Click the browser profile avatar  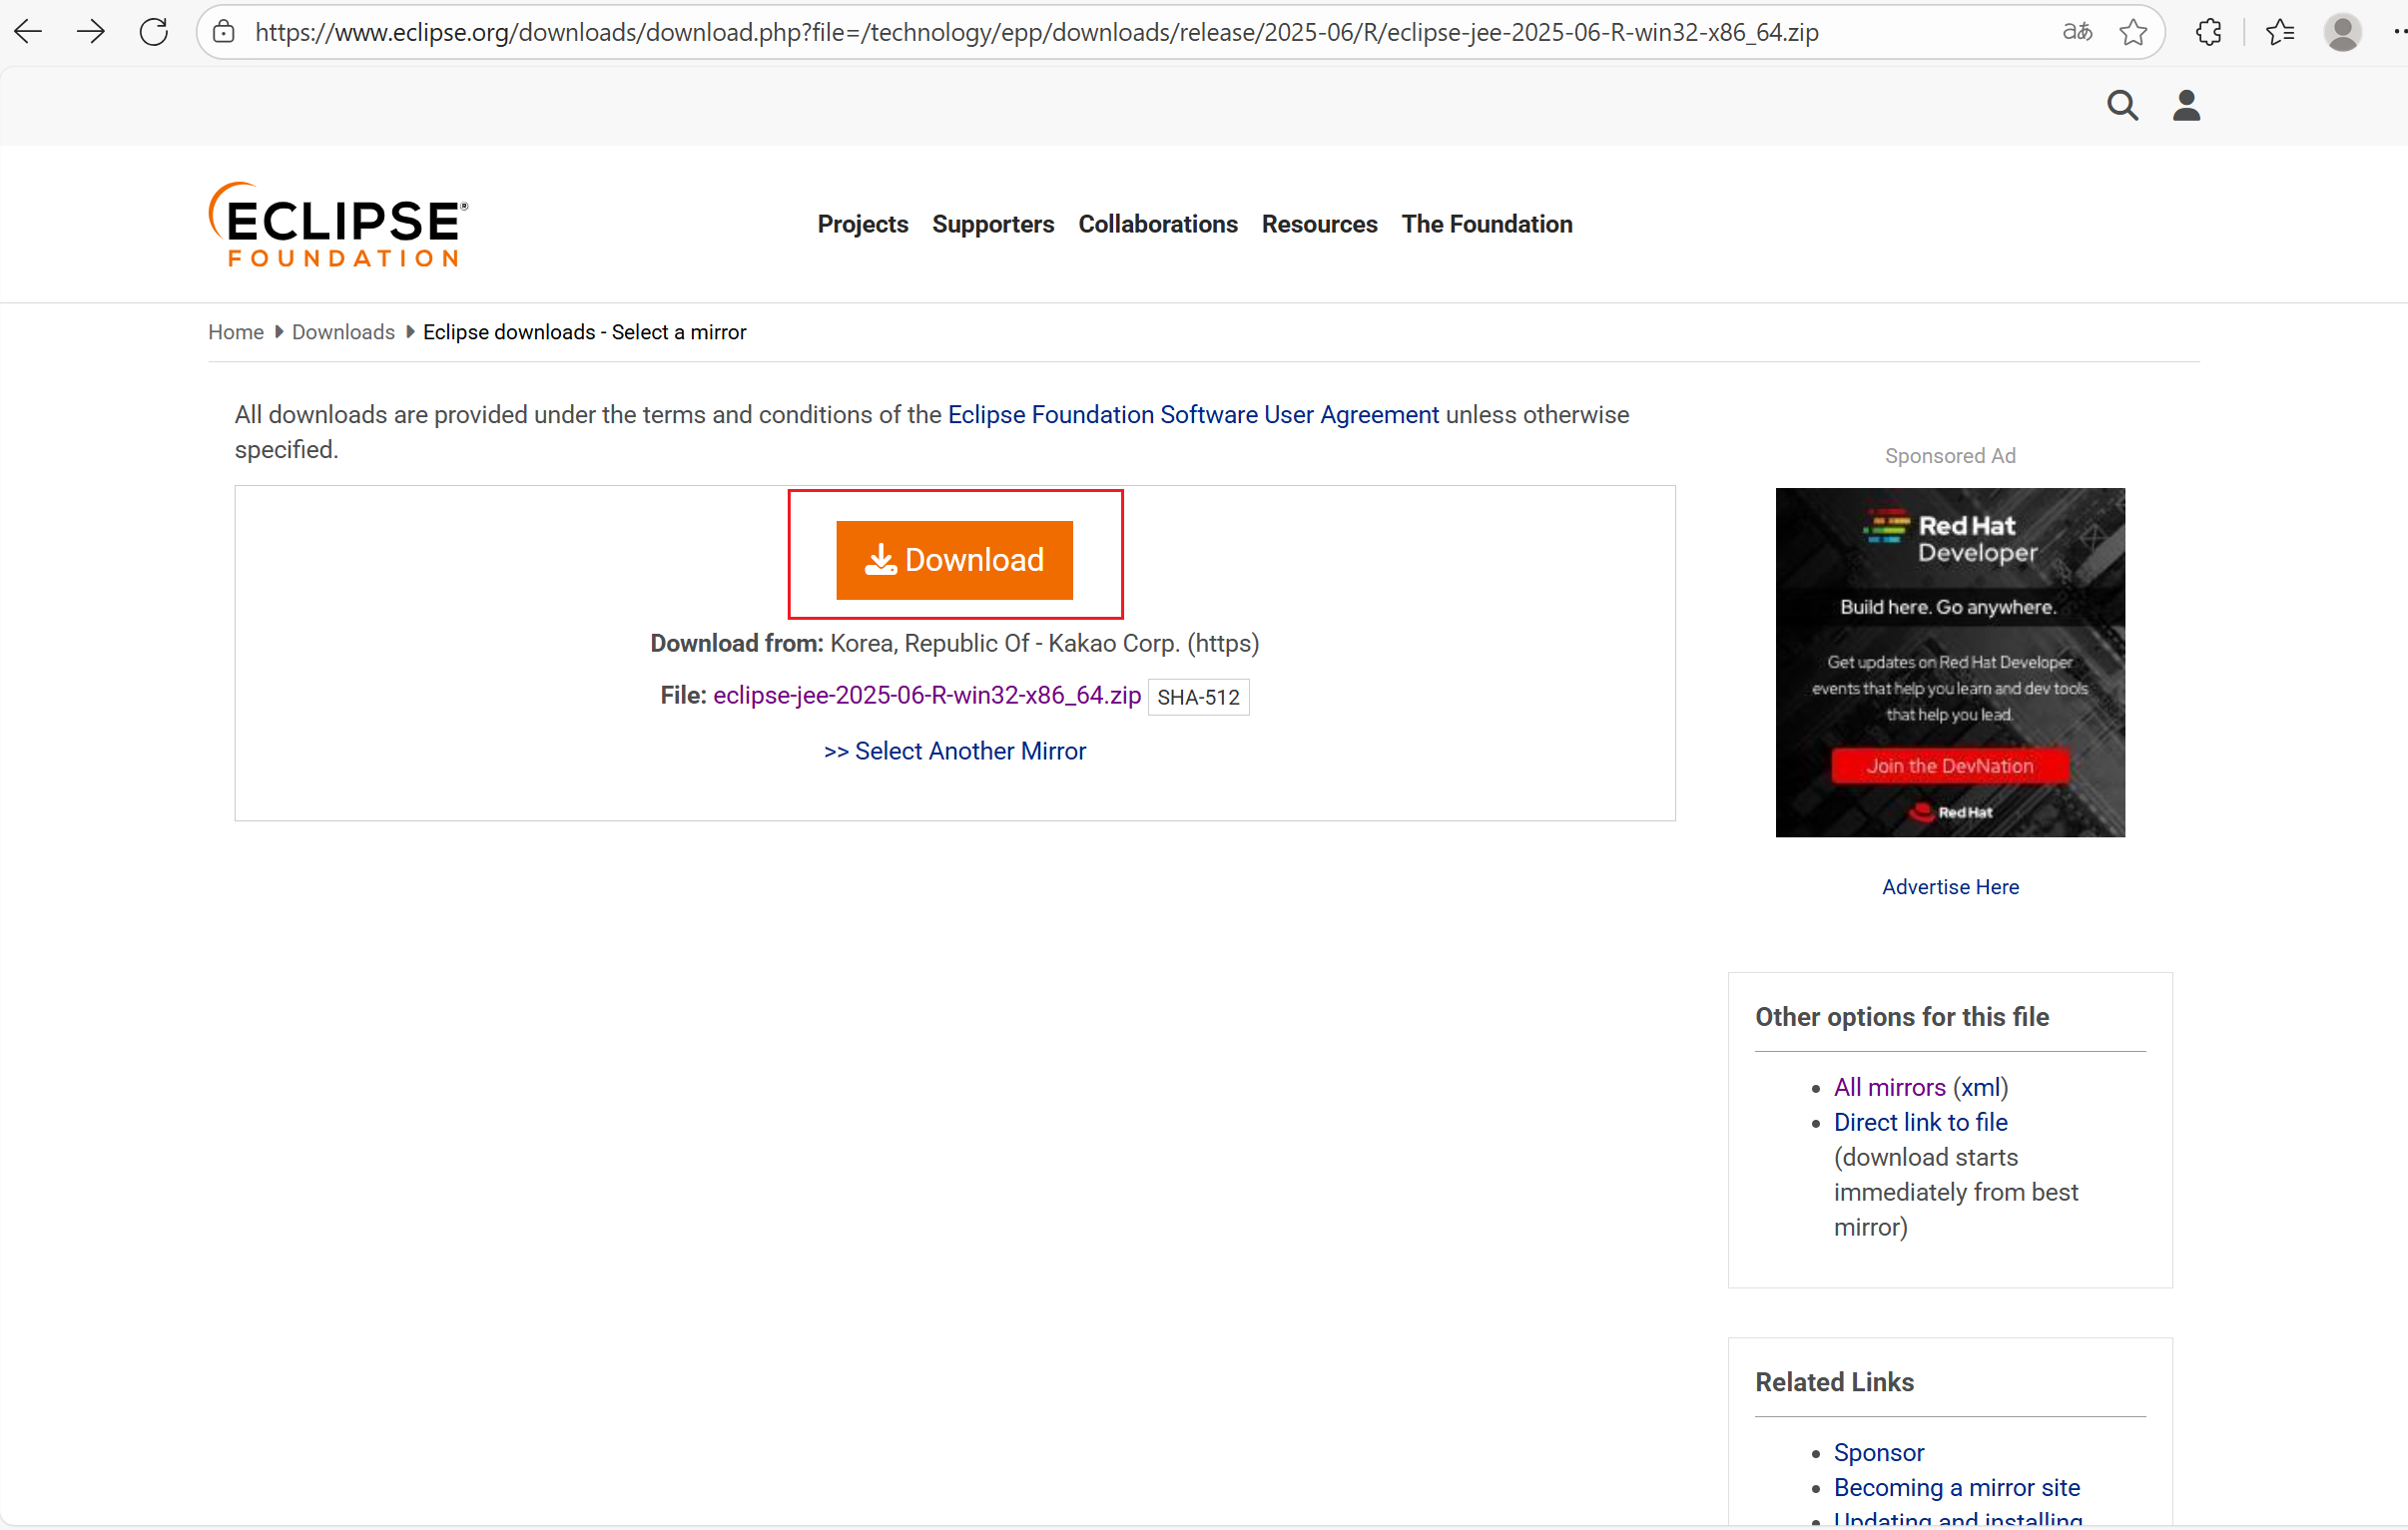(2342, 32)
